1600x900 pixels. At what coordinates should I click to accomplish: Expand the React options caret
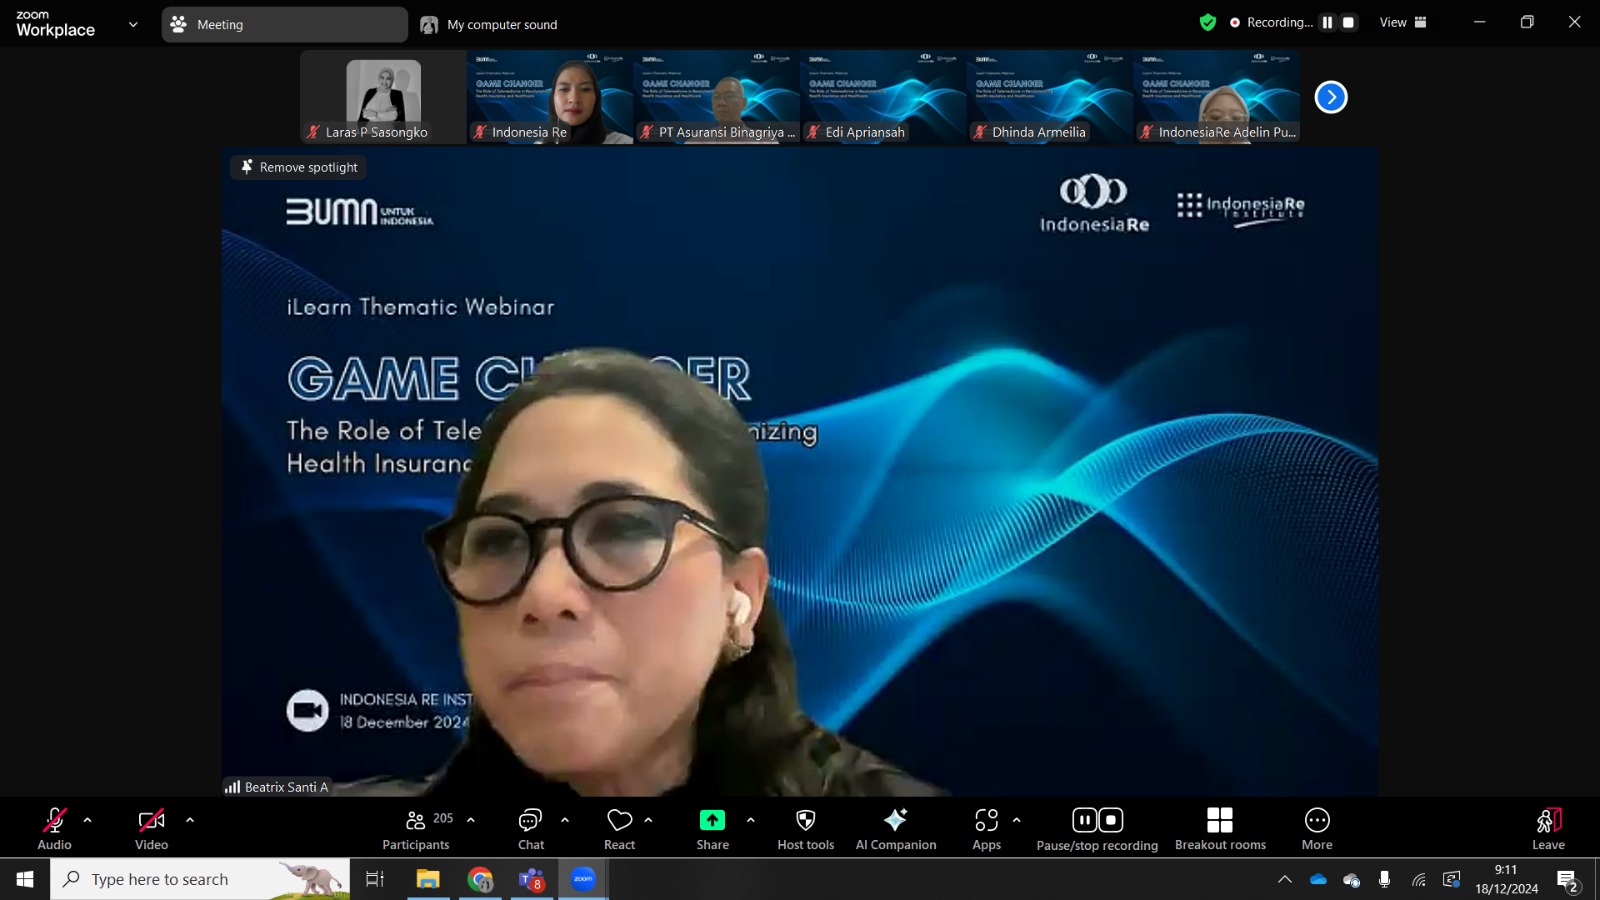[649, 820]
